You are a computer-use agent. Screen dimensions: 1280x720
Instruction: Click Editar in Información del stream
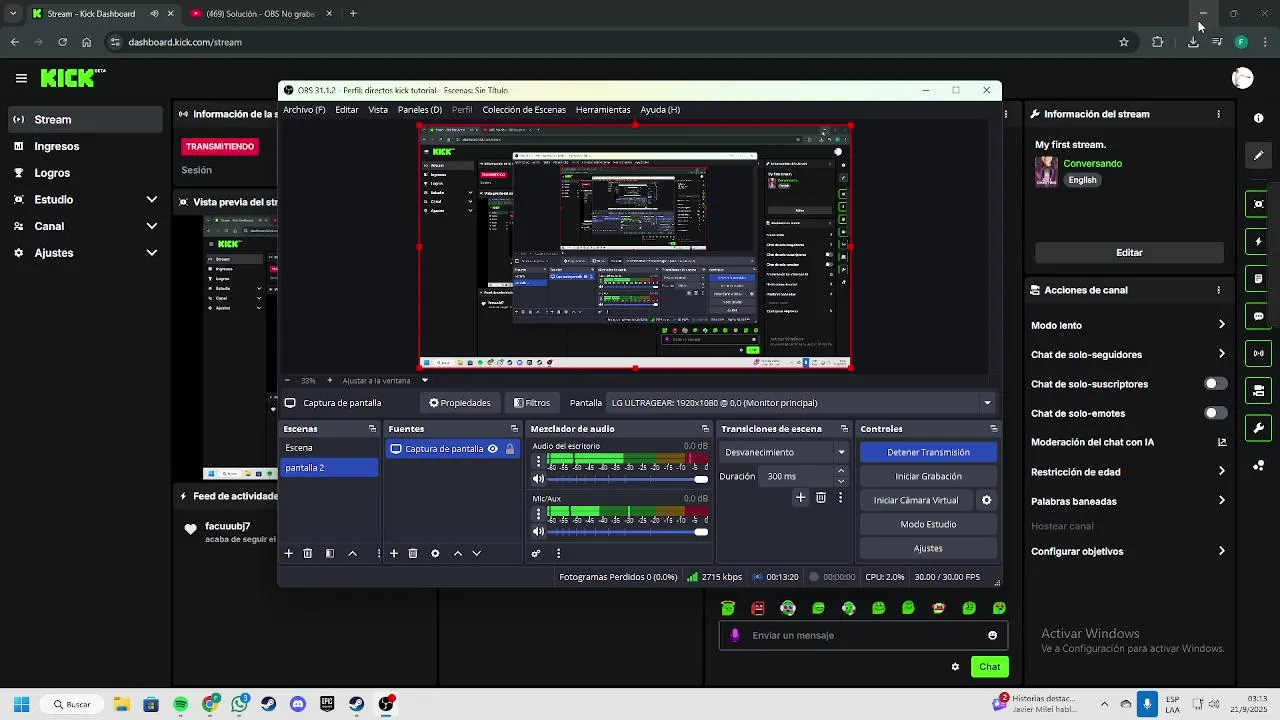click(1129, 252)
